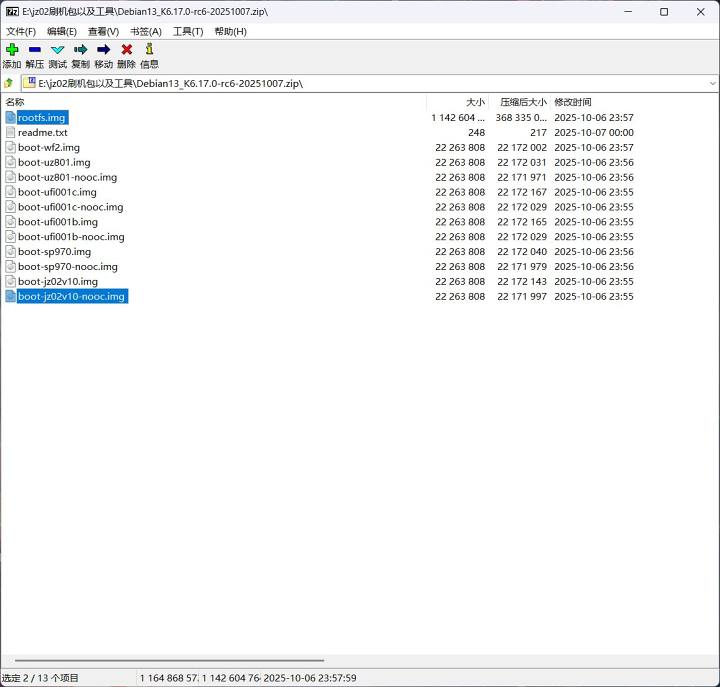Select the file name boot-jz02v10.img

click(x=58, y=282)
